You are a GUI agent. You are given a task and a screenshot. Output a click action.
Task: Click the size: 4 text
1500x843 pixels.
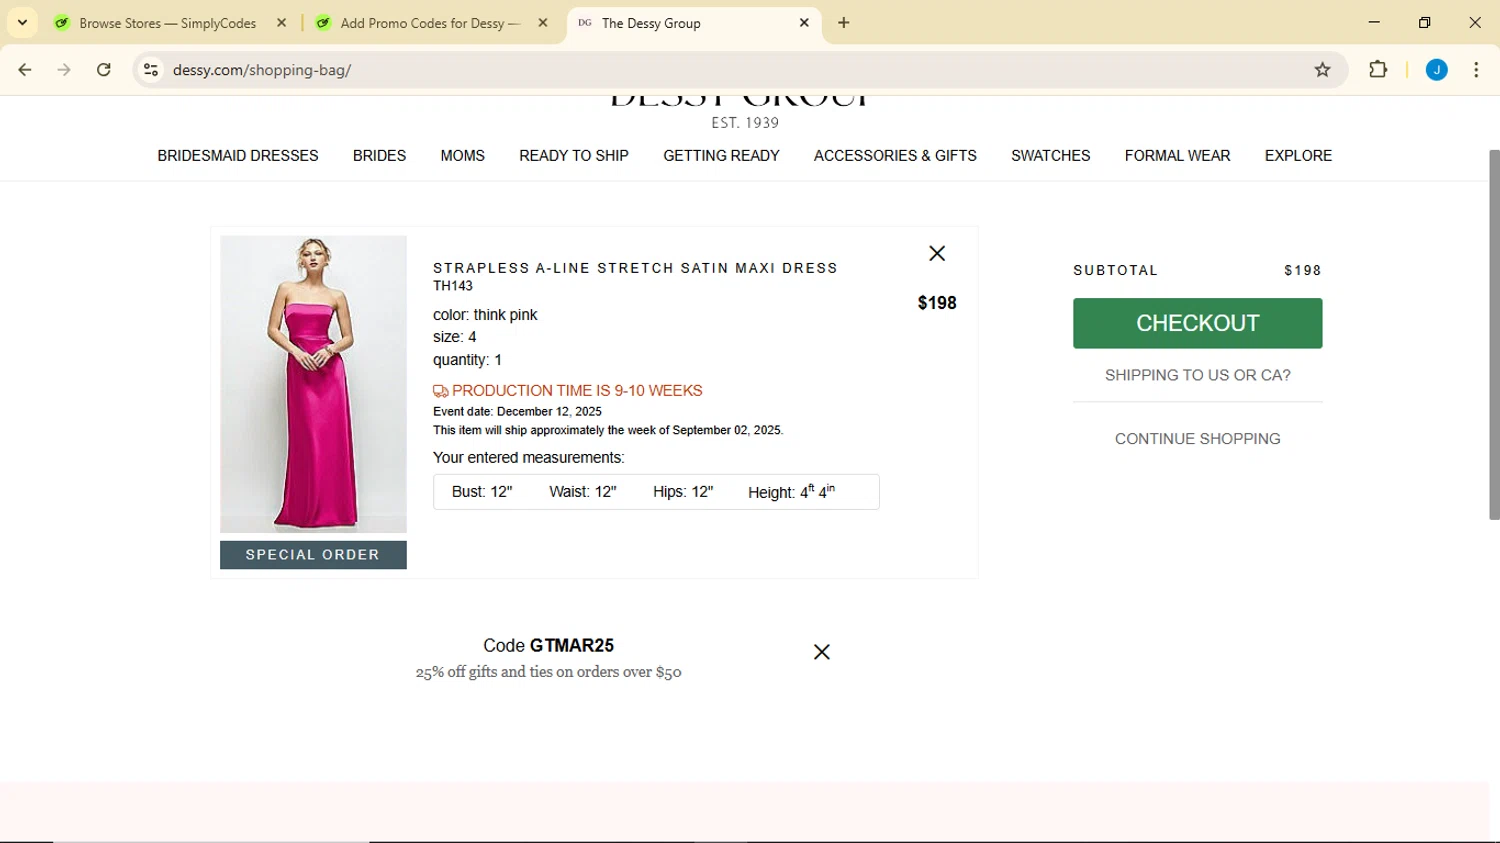(x=454, y=337)
